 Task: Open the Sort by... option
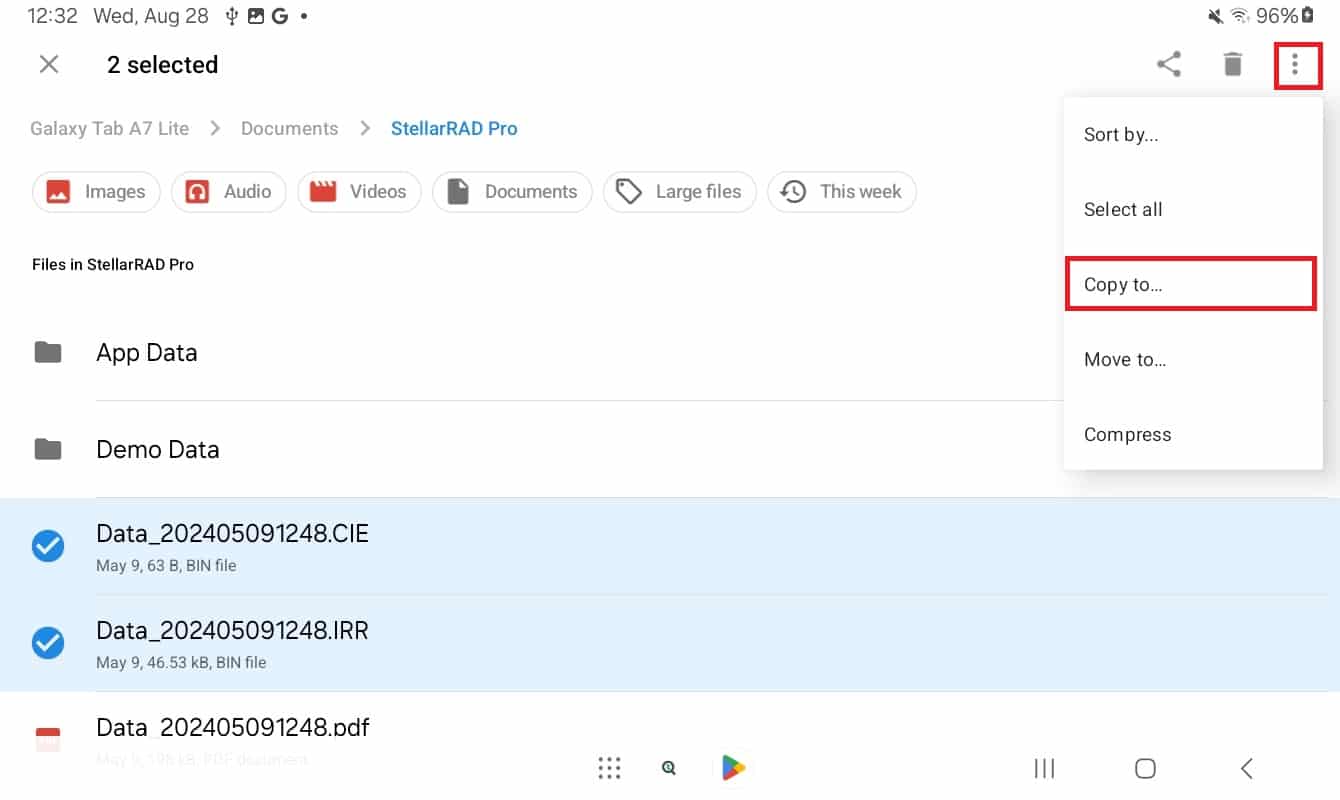(1121, 135)
